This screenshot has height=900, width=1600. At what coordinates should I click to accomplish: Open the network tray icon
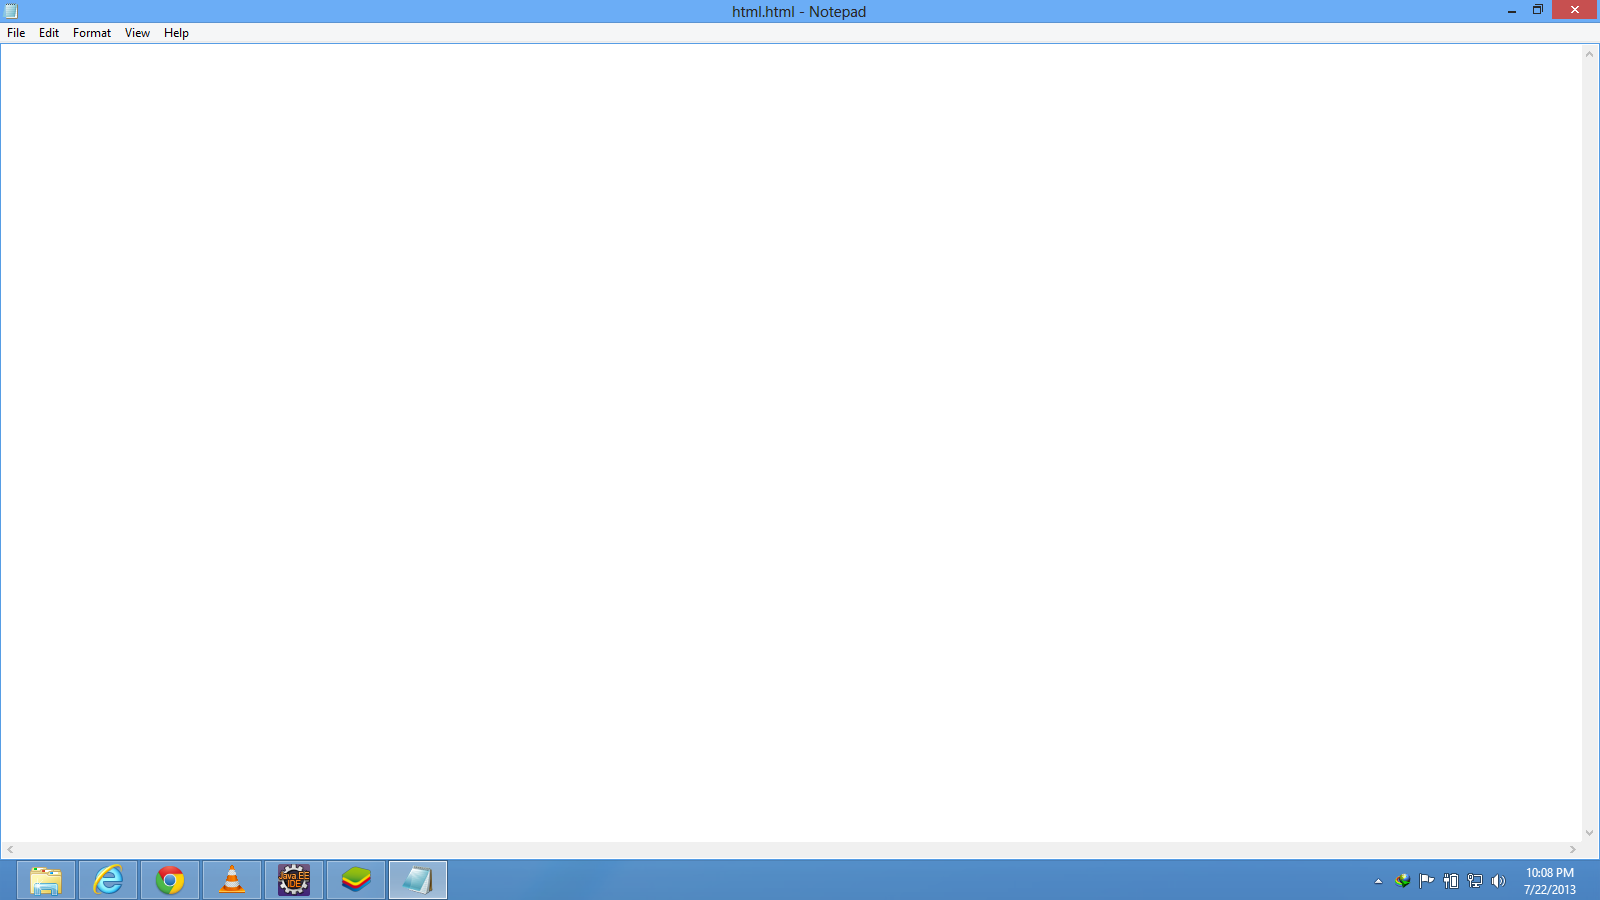tap(1475, 881)
